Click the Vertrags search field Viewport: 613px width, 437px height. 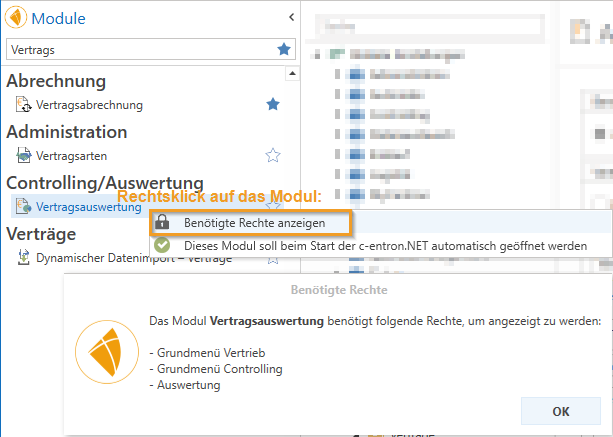click(x=138, y=48)
